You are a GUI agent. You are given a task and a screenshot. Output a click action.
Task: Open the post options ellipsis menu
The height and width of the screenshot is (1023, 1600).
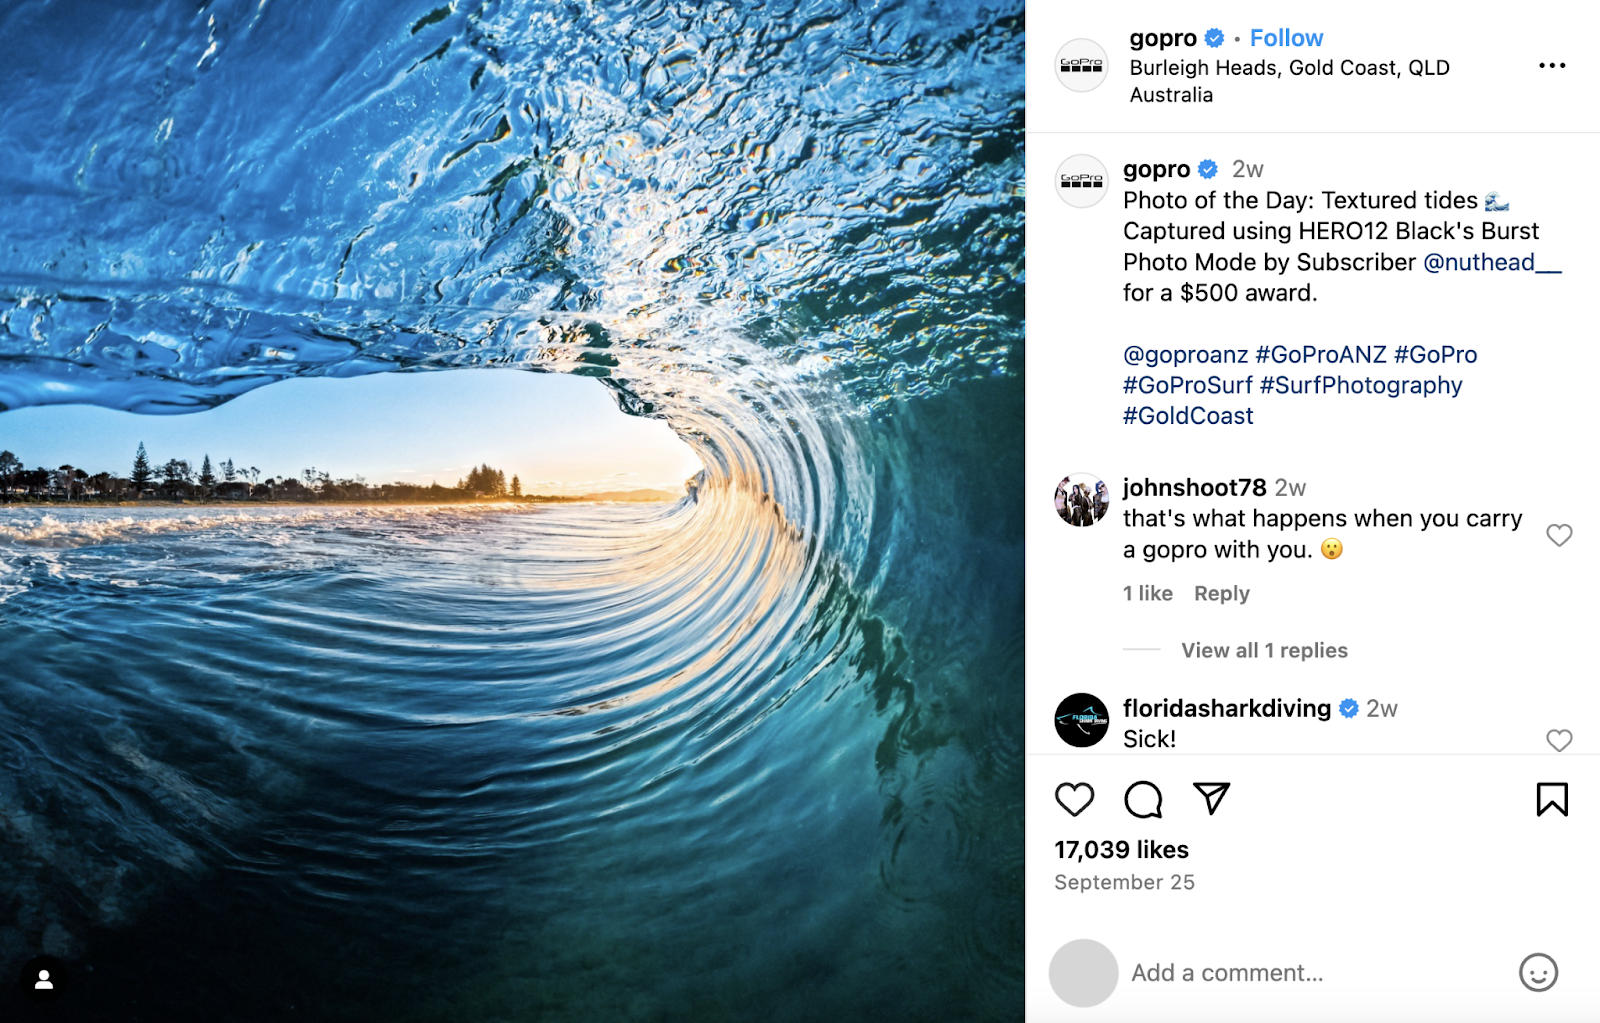tap(1553, 64)
